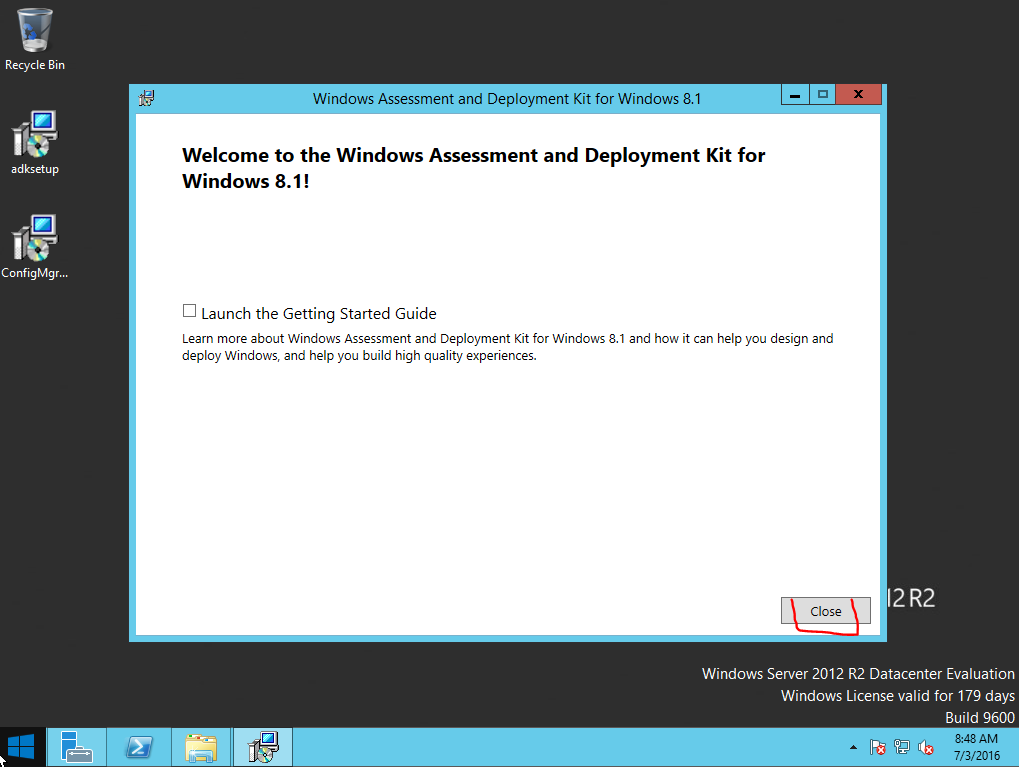Select the adksetup desktop icon
Image resolution: width=1019 pixels, height=767 pixels.
click(x=34, y=143)
